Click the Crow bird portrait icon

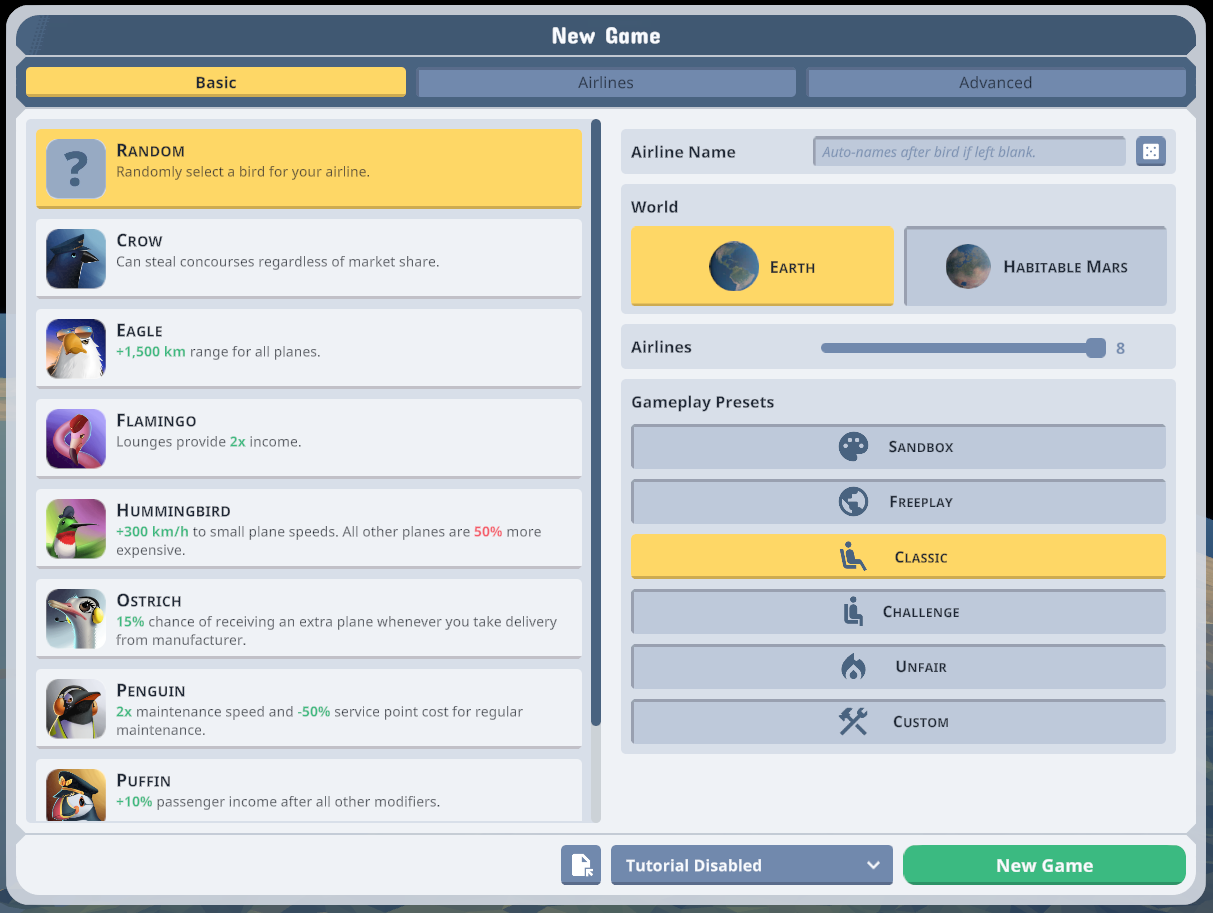click(x=76, y=259)
